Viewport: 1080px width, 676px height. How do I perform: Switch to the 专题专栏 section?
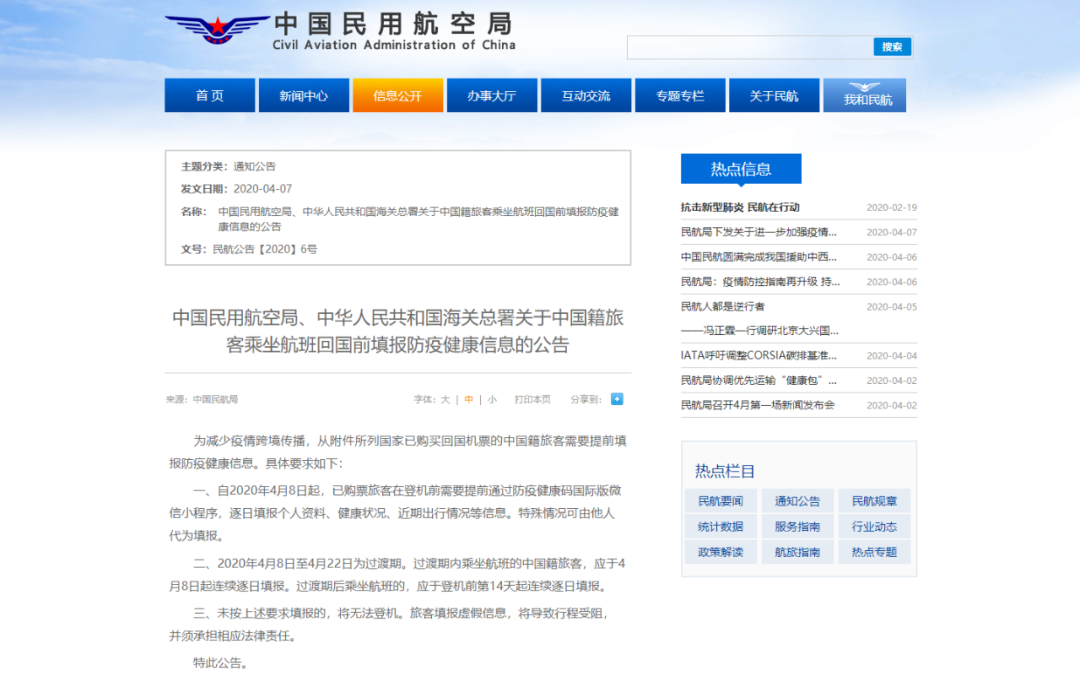pyautogui.click(x=680, y=96)
